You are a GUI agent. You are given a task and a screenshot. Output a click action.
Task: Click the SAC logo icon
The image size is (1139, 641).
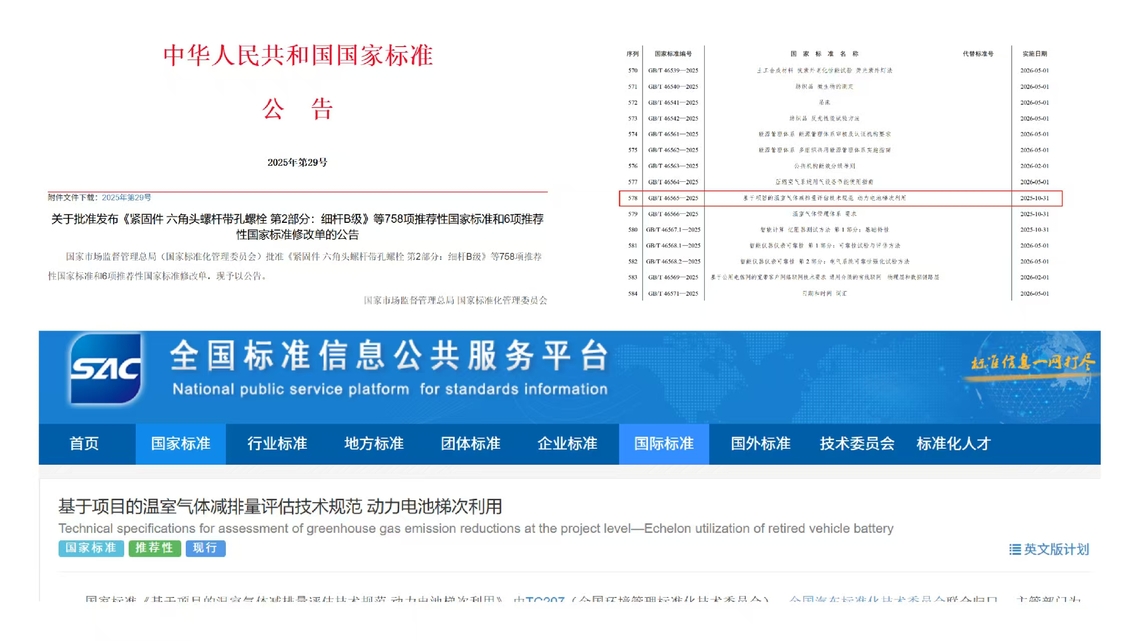tap(105, 369)
